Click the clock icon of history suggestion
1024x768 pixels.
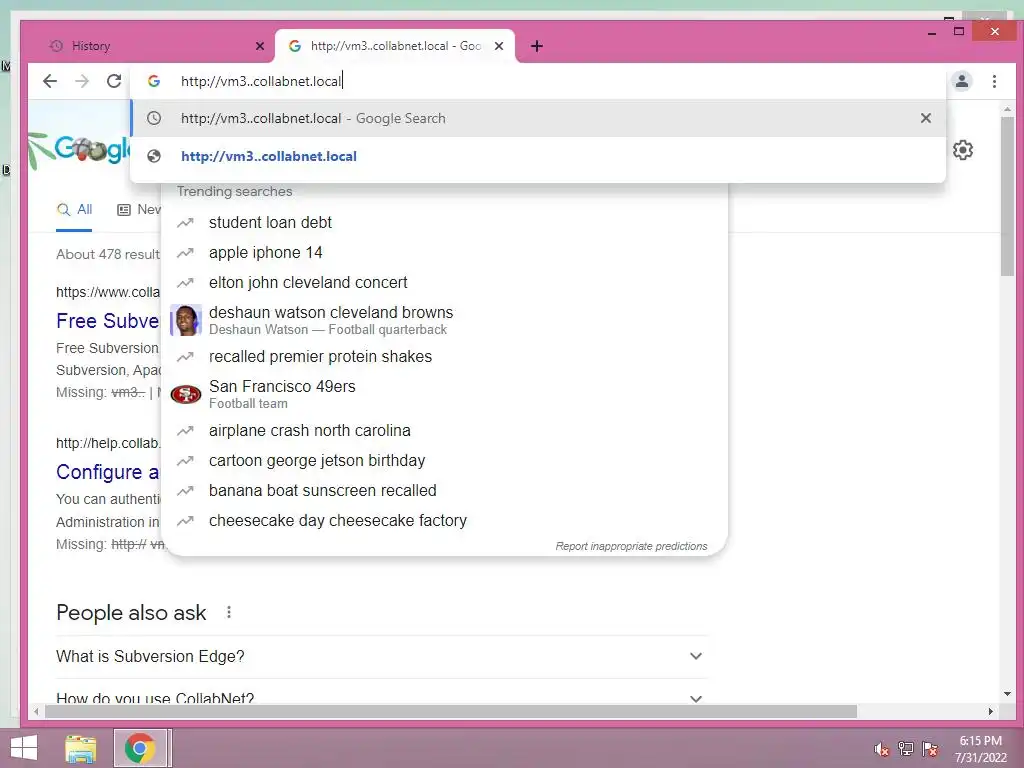154,118
